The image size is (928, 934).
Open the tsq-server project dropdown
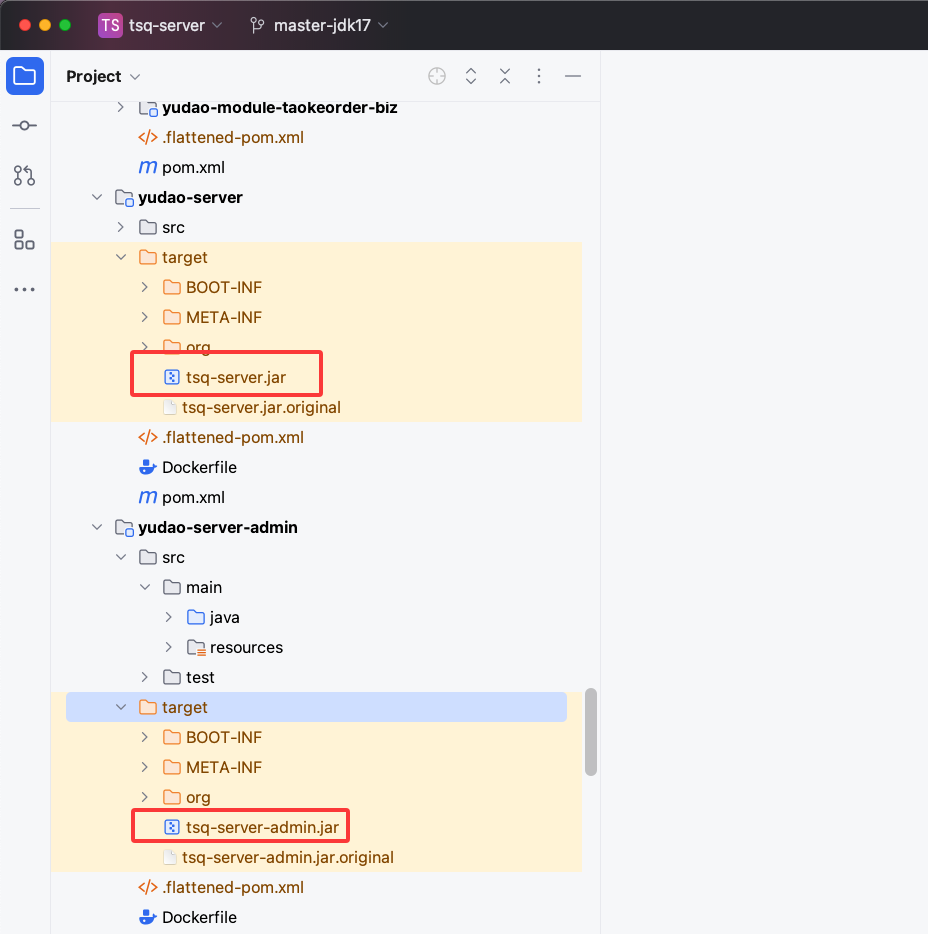(162, 25)
